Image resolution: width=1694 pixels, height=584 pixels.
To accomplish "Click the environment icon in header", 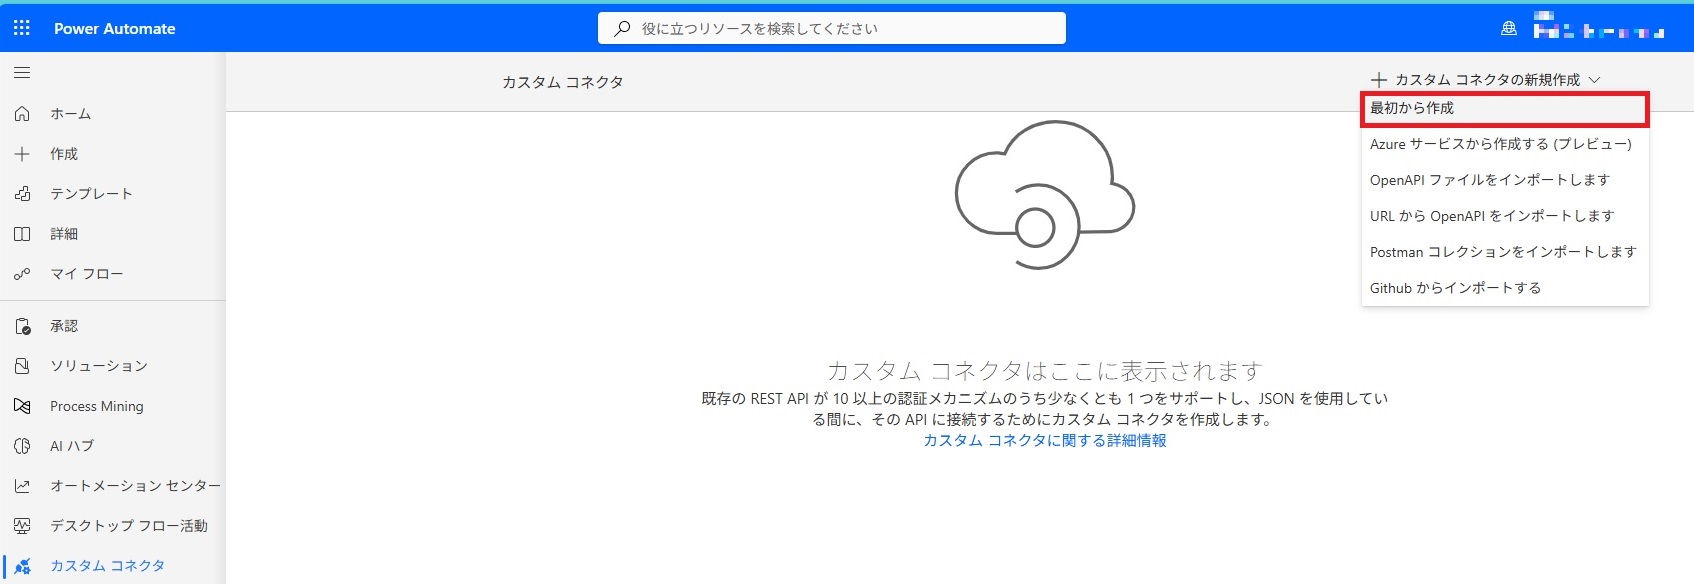I will (x=1509, y=29).
